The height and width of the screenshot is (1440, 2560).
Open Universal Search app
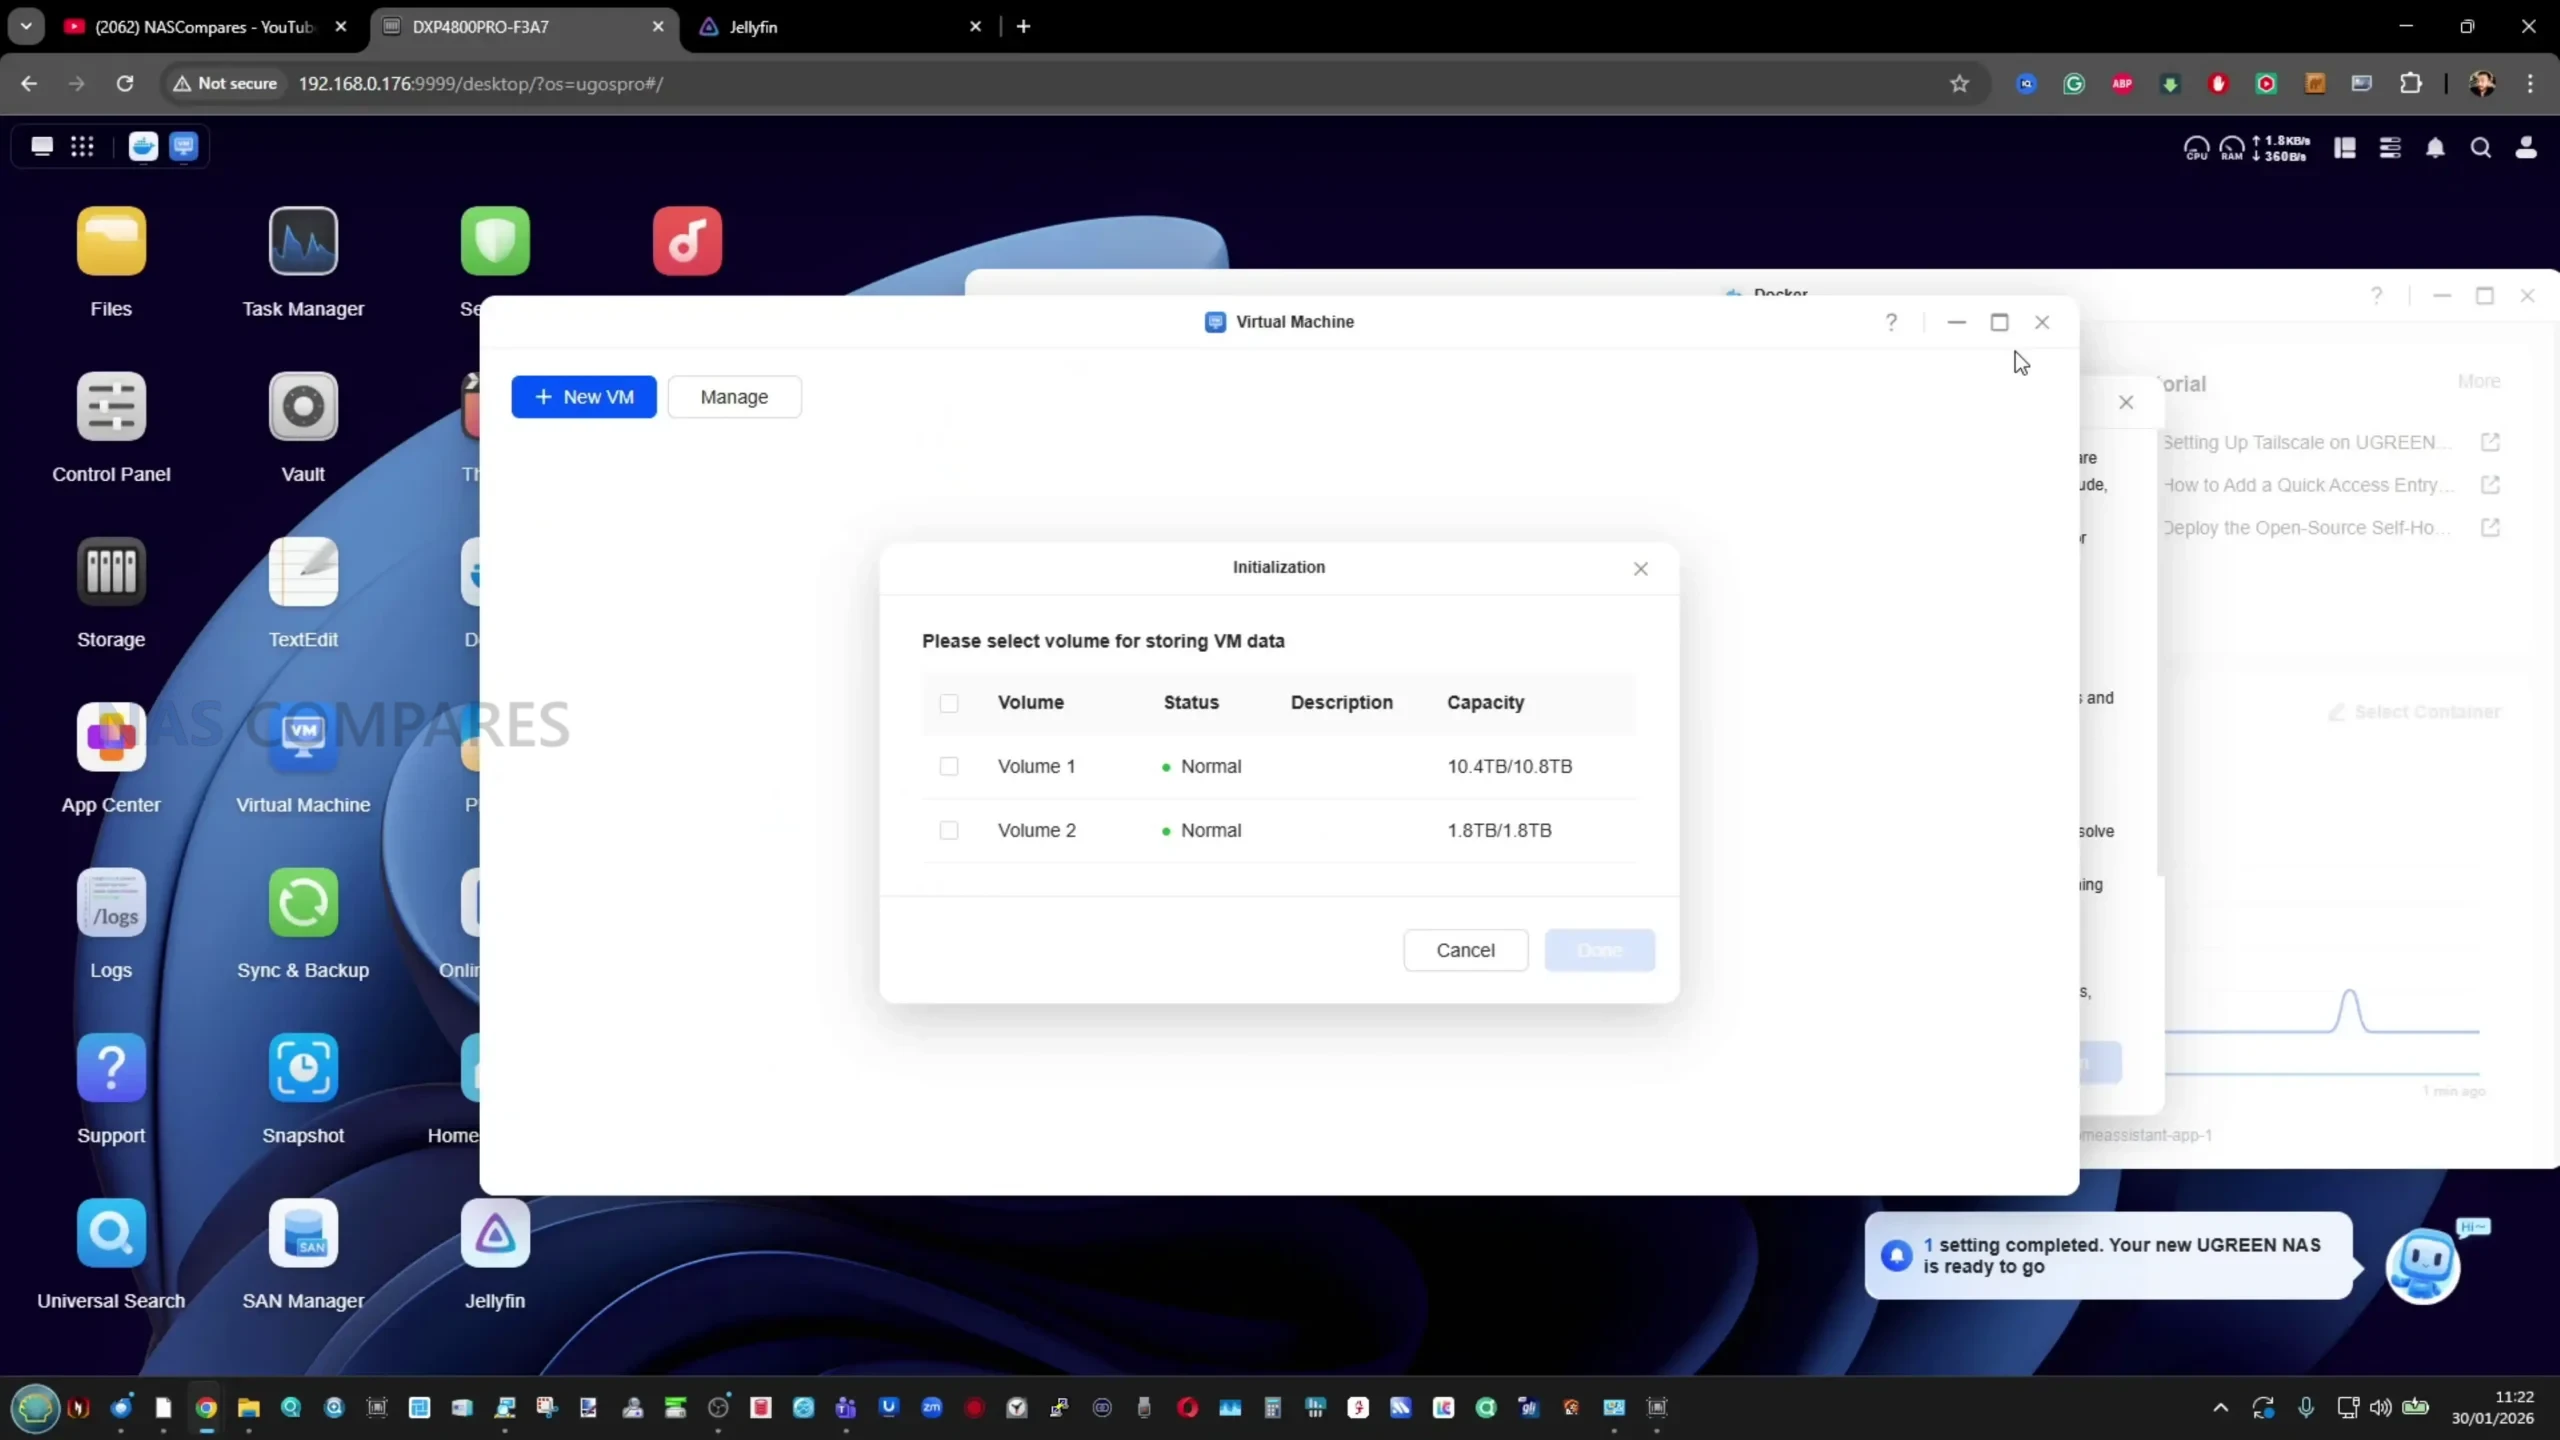point(111,1233)
